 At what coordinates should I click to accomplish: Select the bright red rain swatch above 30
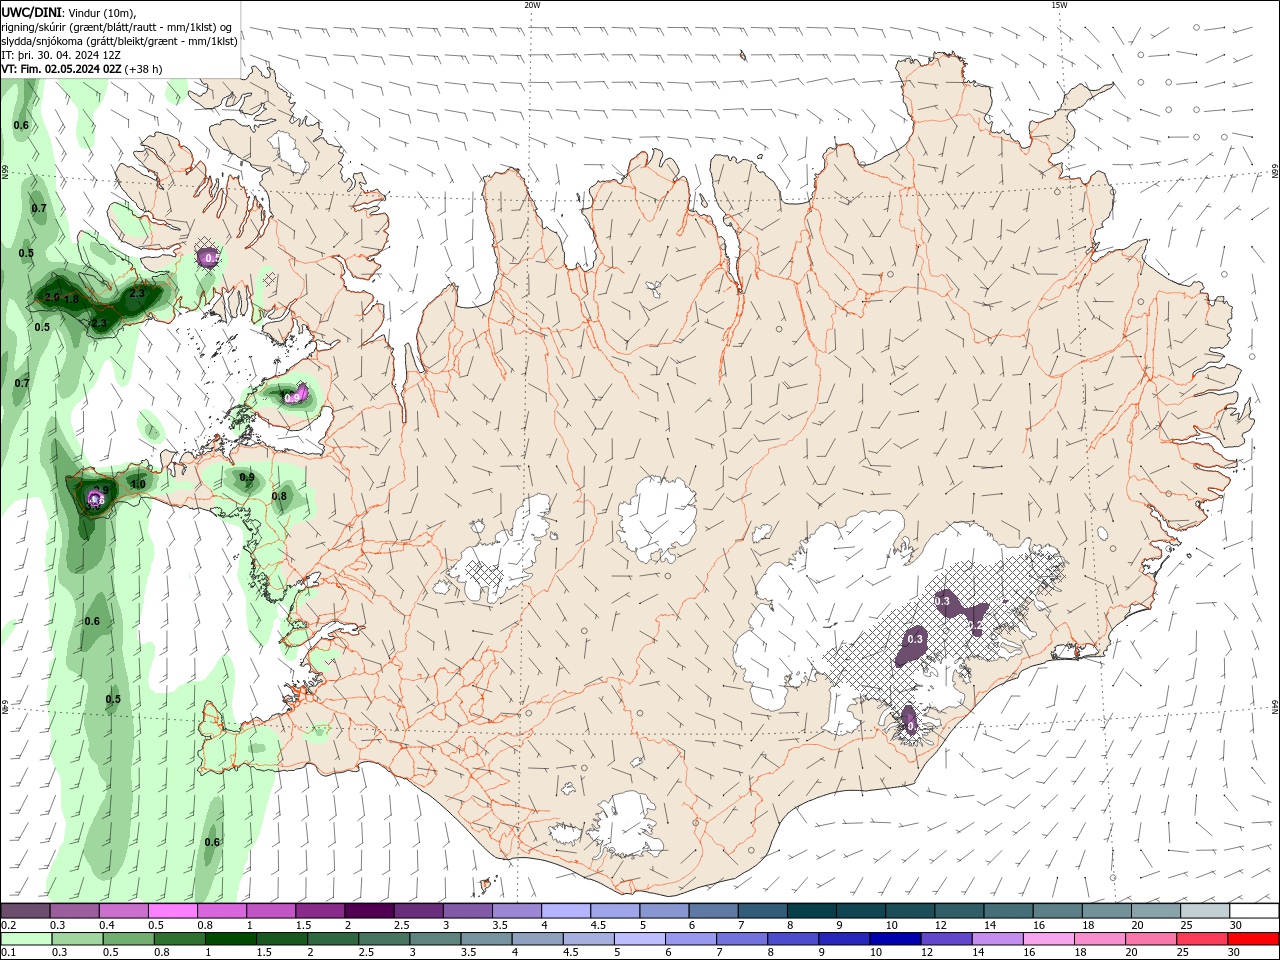1252,939
